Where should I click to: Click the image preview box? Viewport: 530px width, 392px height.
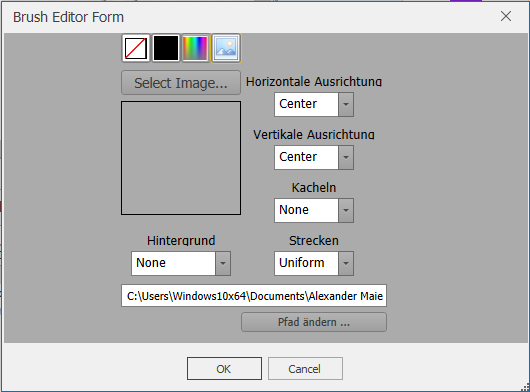pyautogui.click(x=181, y=158)
